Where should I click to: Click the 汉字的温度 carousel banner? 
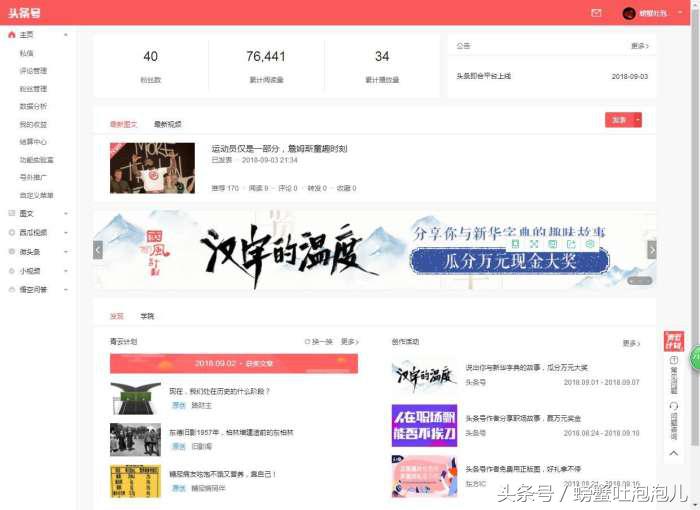pyautogui.click(x=375, y=250)
